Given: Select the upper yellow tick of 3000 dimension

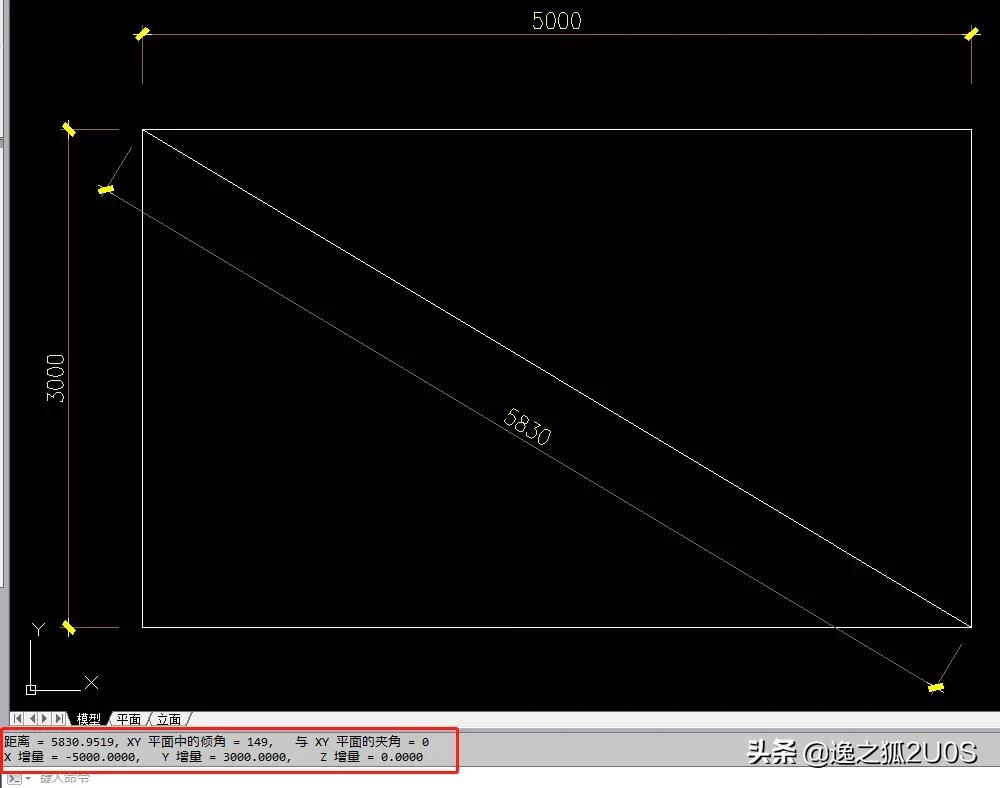Looking at the screenshot, I should tap(68, 129).
